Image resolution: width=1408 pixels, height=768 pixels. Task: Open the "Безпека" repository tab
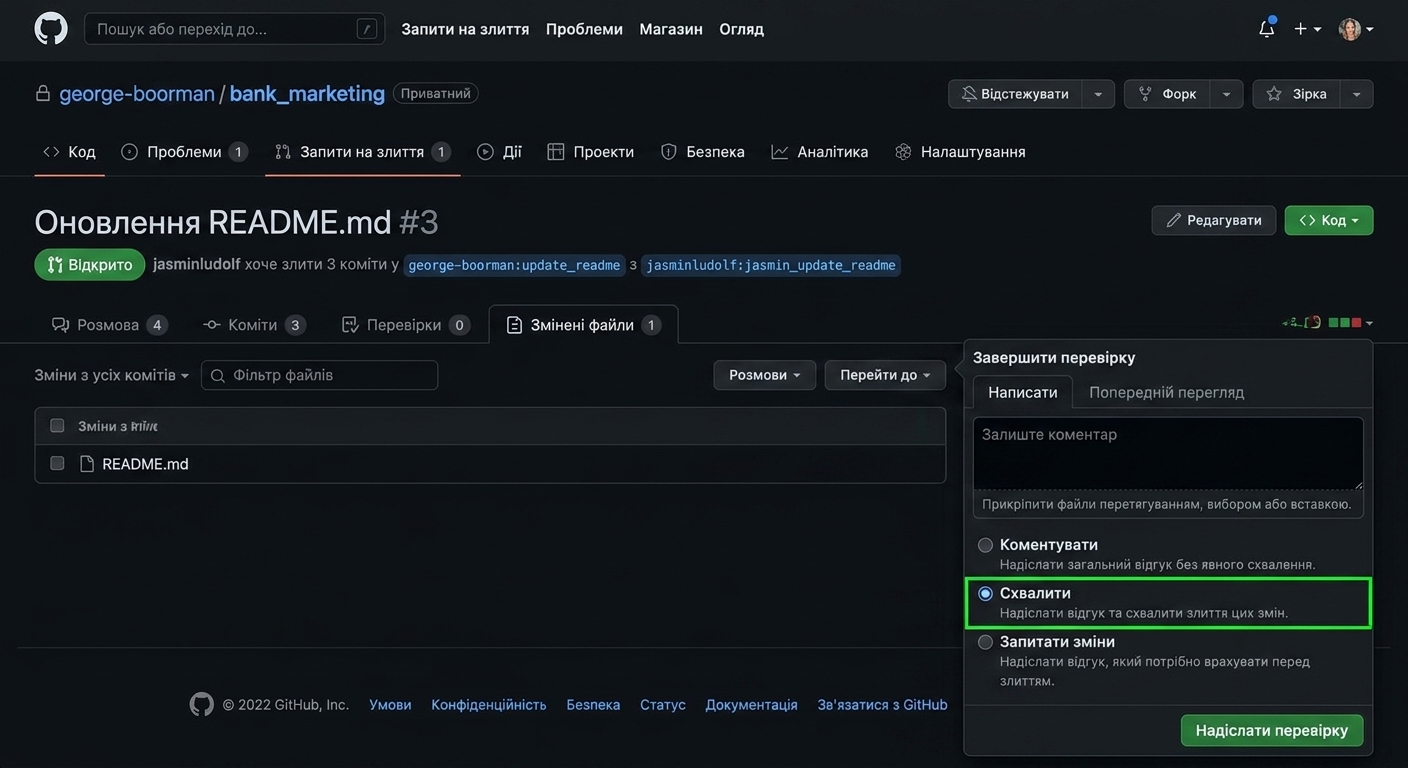coord(703,152)
